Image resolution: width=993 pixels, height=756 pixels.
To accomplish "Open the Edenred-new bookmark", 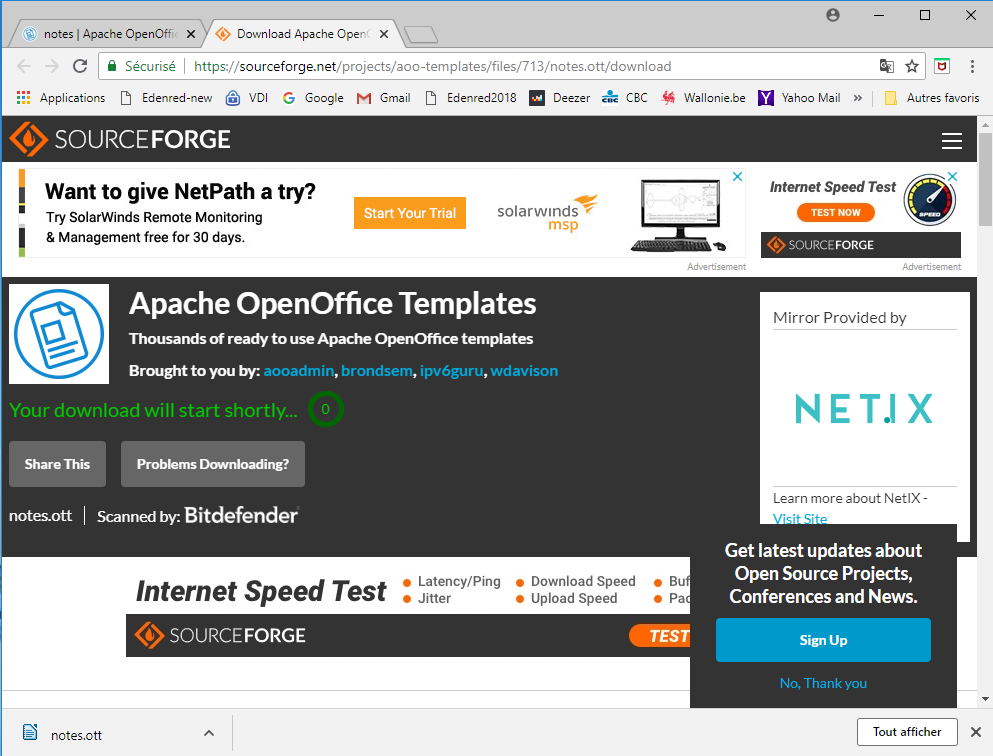I will coord(166,98).
